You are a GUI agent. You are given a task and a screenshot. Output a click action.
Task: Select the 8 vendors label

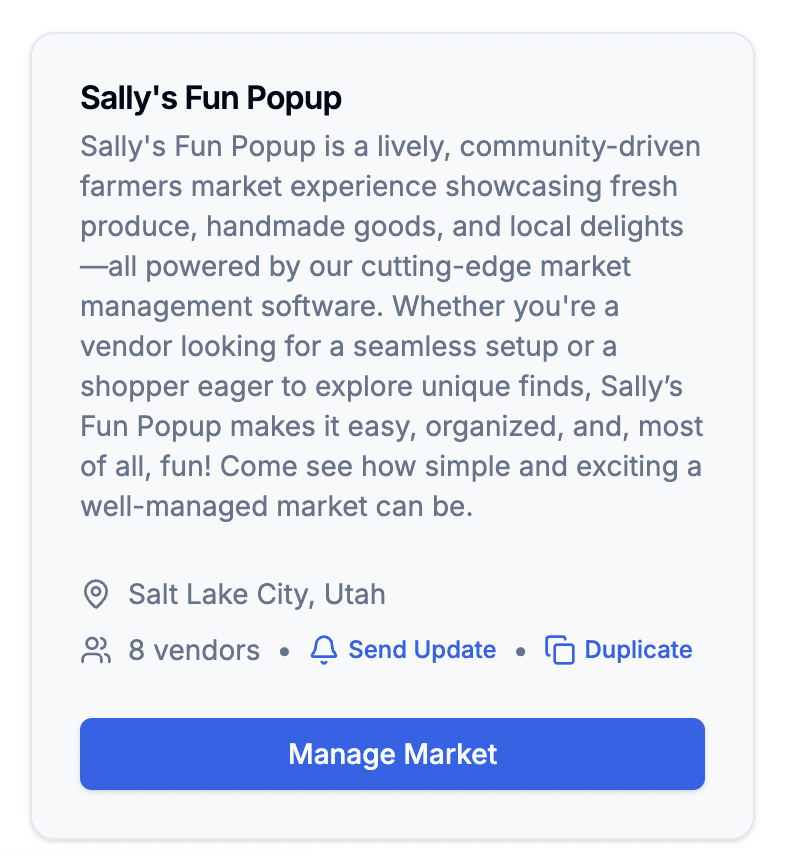click(x=194, y=650)
